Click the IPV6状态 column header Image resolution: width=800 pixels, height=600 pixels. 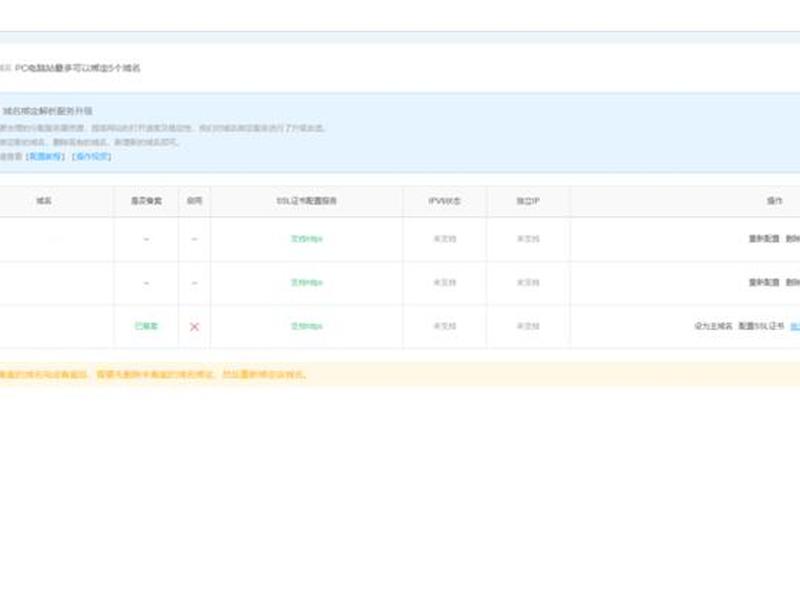pyautogui.click(x=444, y=201)
